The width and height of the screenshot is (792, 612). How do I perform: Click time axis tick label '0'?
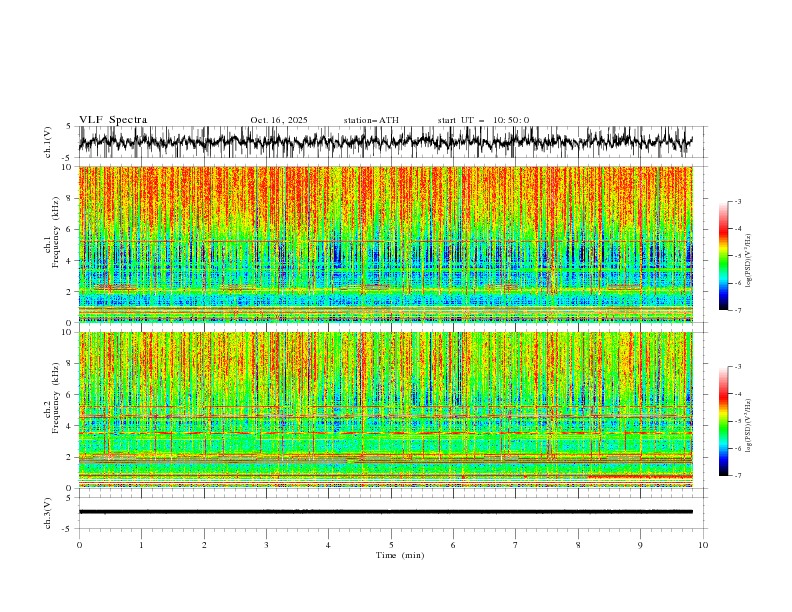coord(79,545)
